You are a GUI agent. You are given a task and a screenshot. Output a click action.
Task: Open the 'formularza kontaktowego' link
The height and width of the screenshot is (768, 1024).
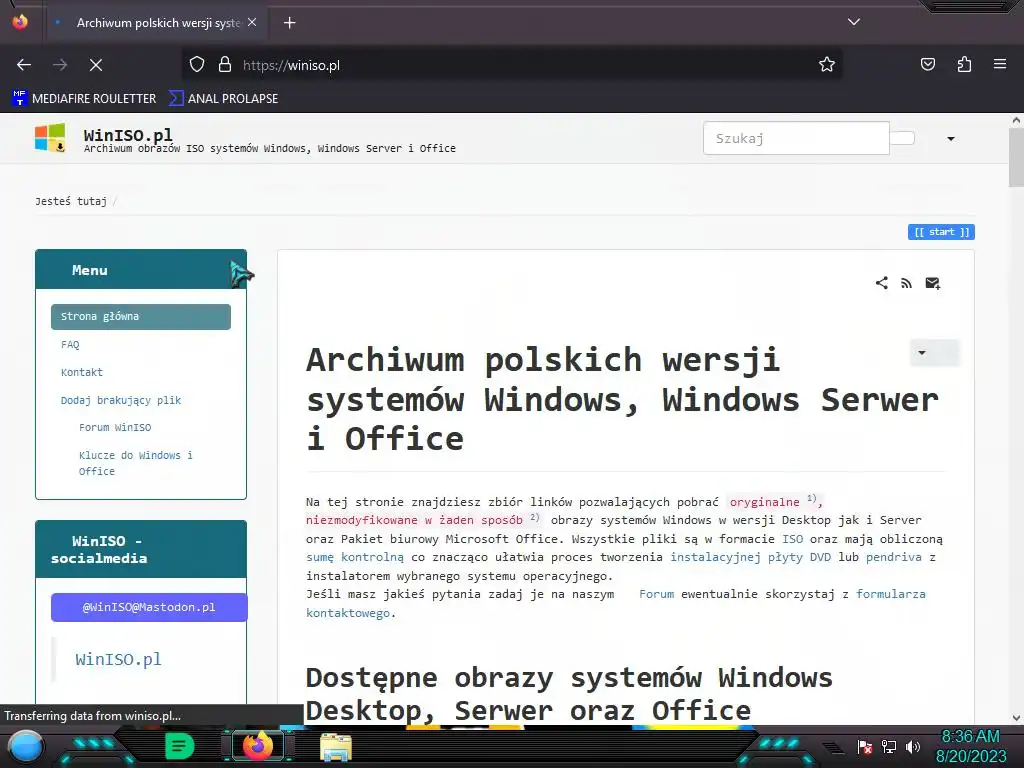891,594
